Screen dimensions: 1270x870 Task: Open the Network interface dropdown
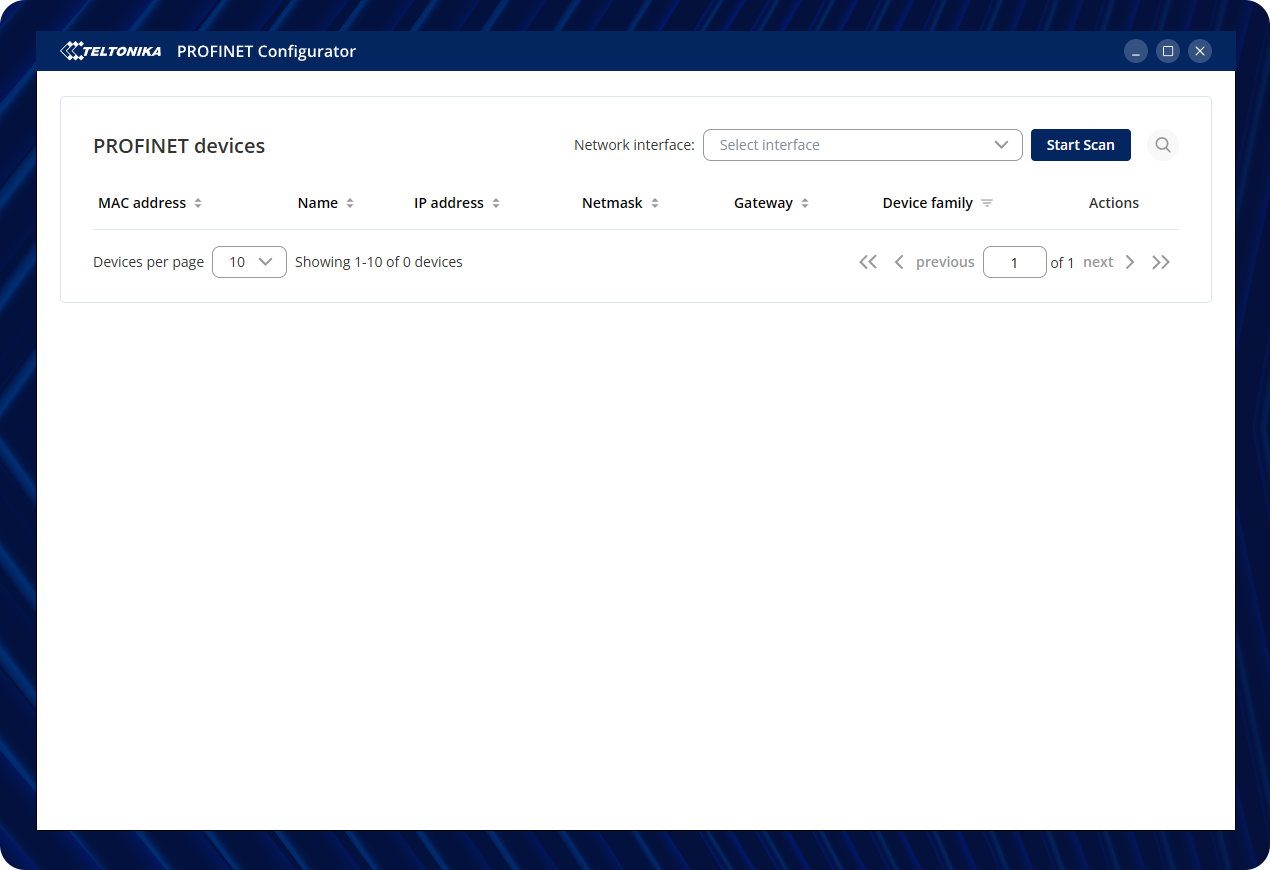[862, 145]
